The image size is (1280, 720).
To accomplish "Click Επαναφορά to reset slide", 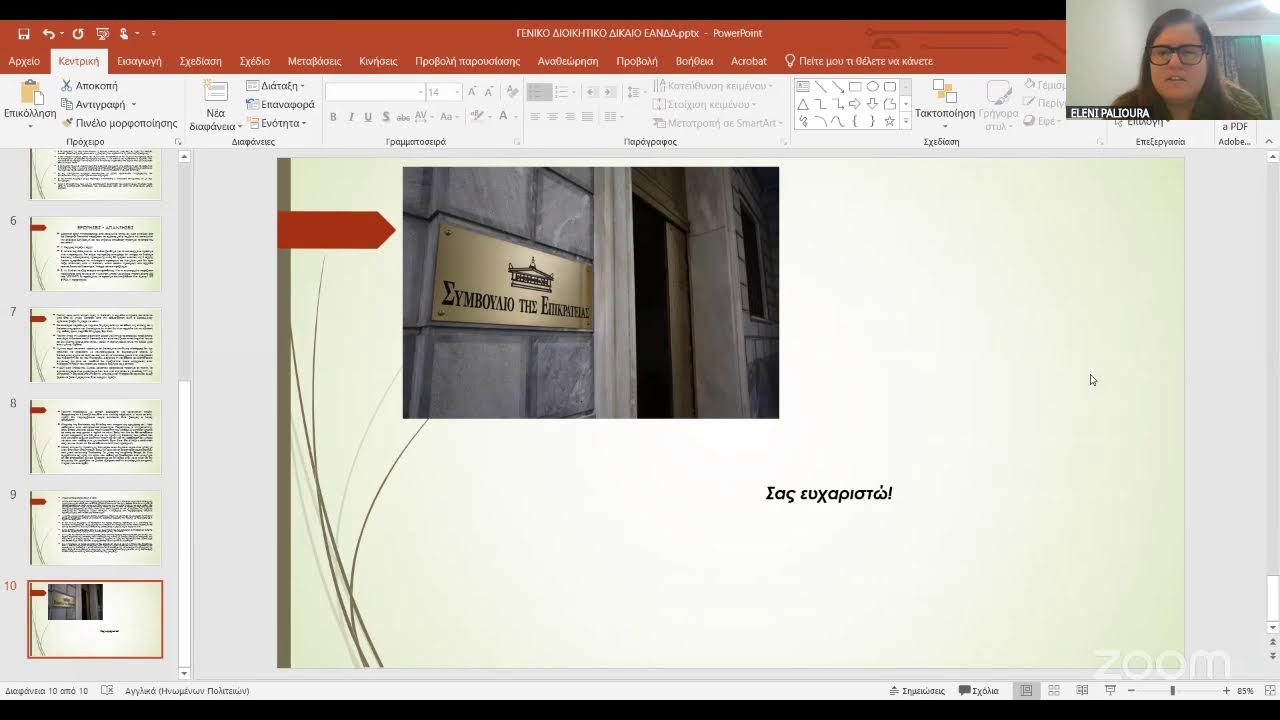I will click(280, 104).
